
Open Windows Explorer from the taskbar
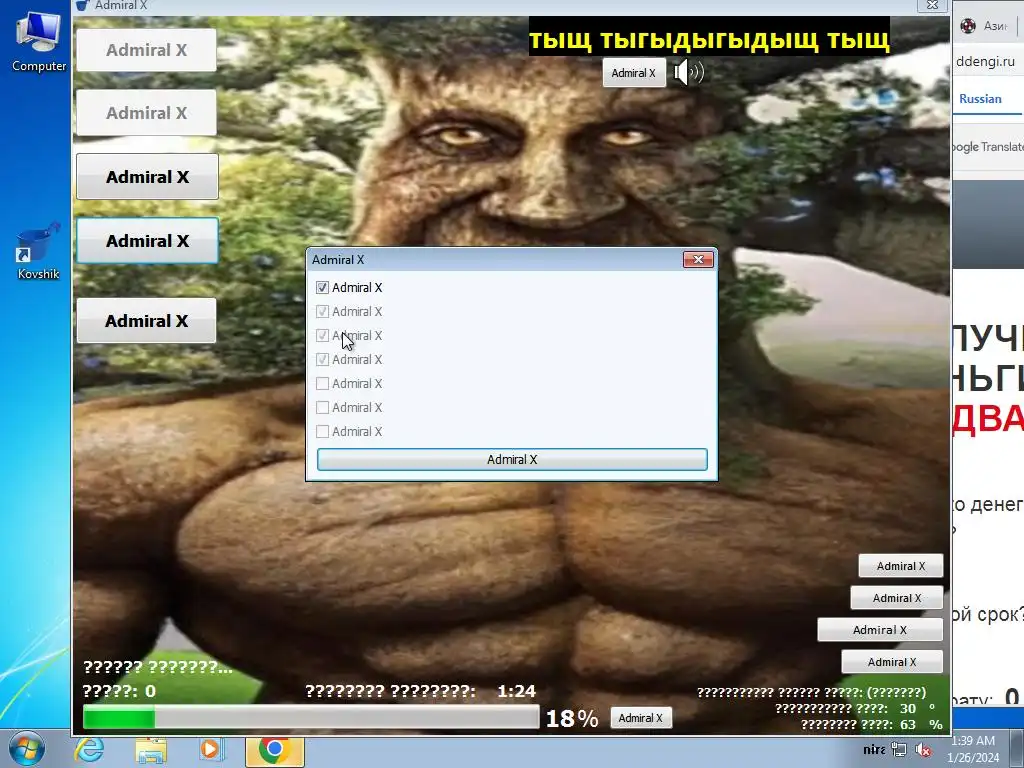(150, 750)
